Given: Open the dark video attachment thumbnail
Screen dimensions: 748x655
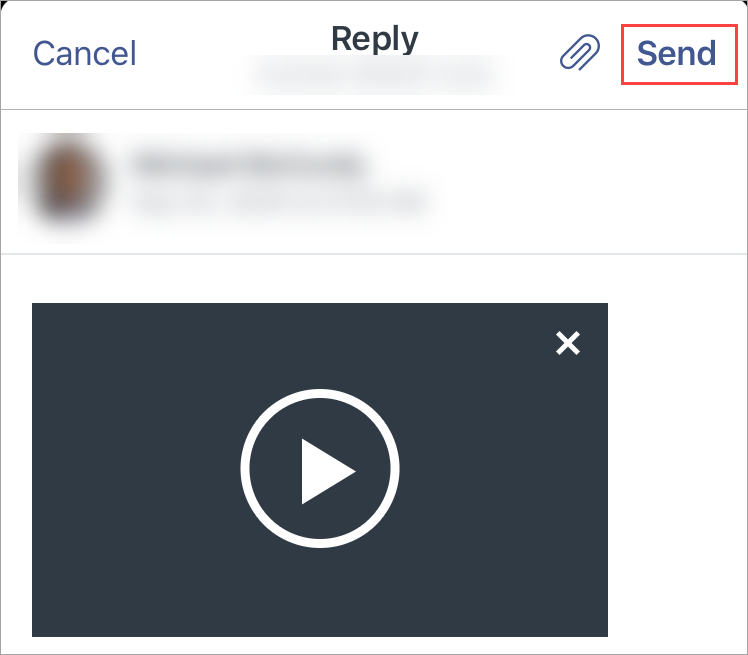Looking at the screenshot, I should tap(320, 469).
